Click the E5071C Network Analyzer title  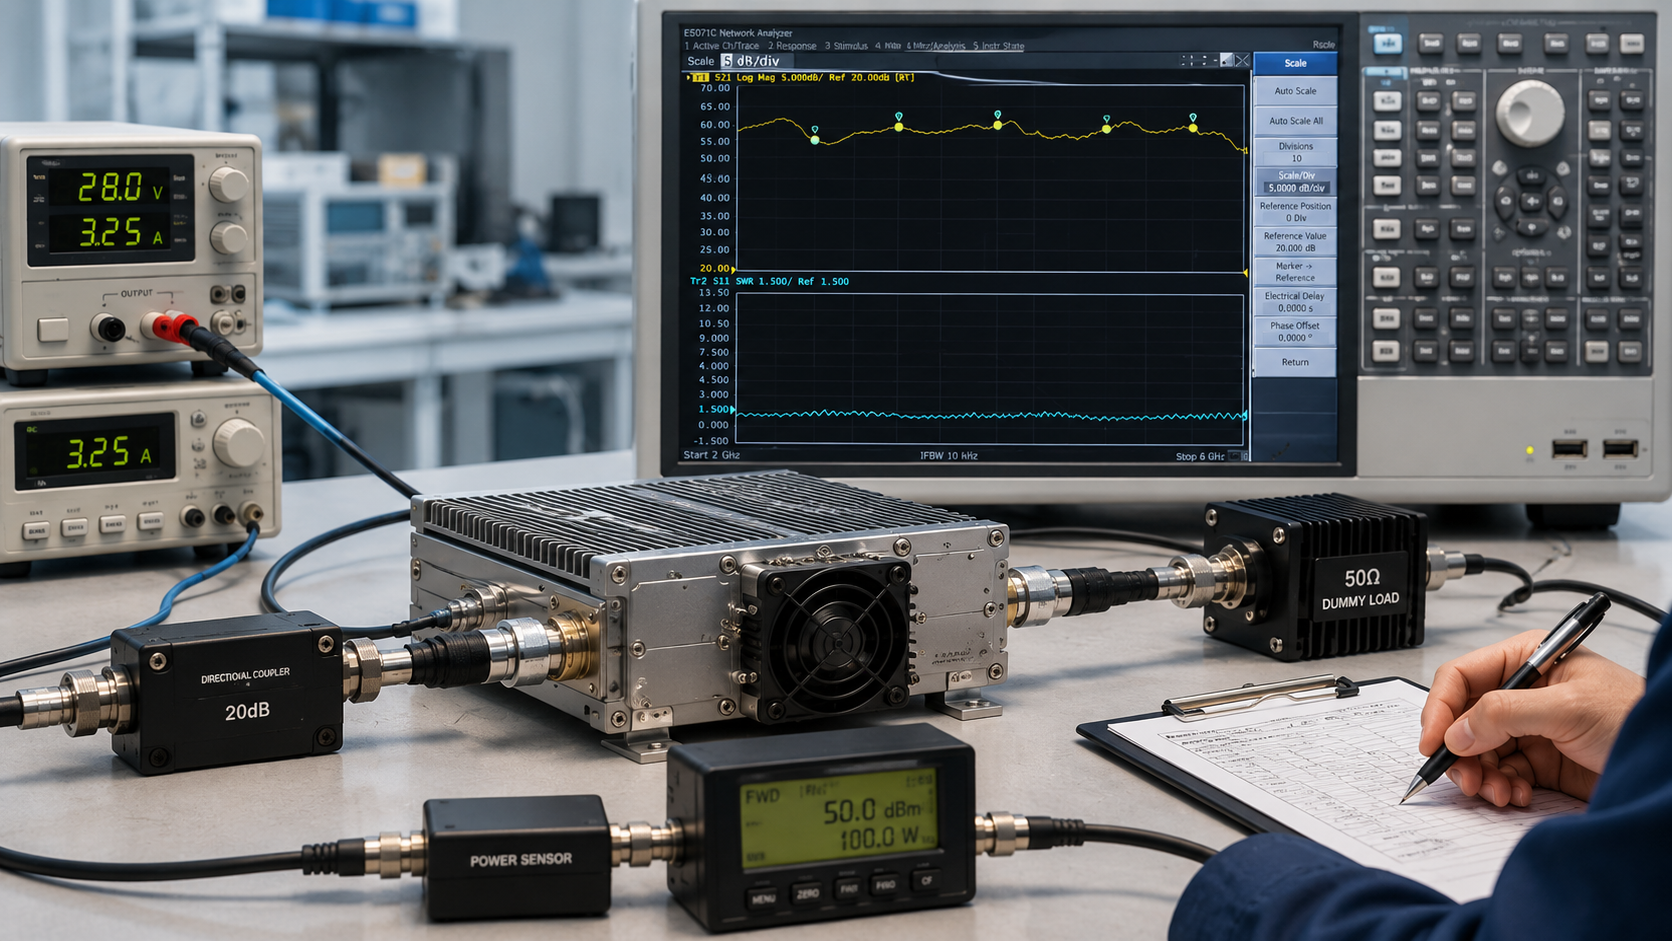point(737,33)
